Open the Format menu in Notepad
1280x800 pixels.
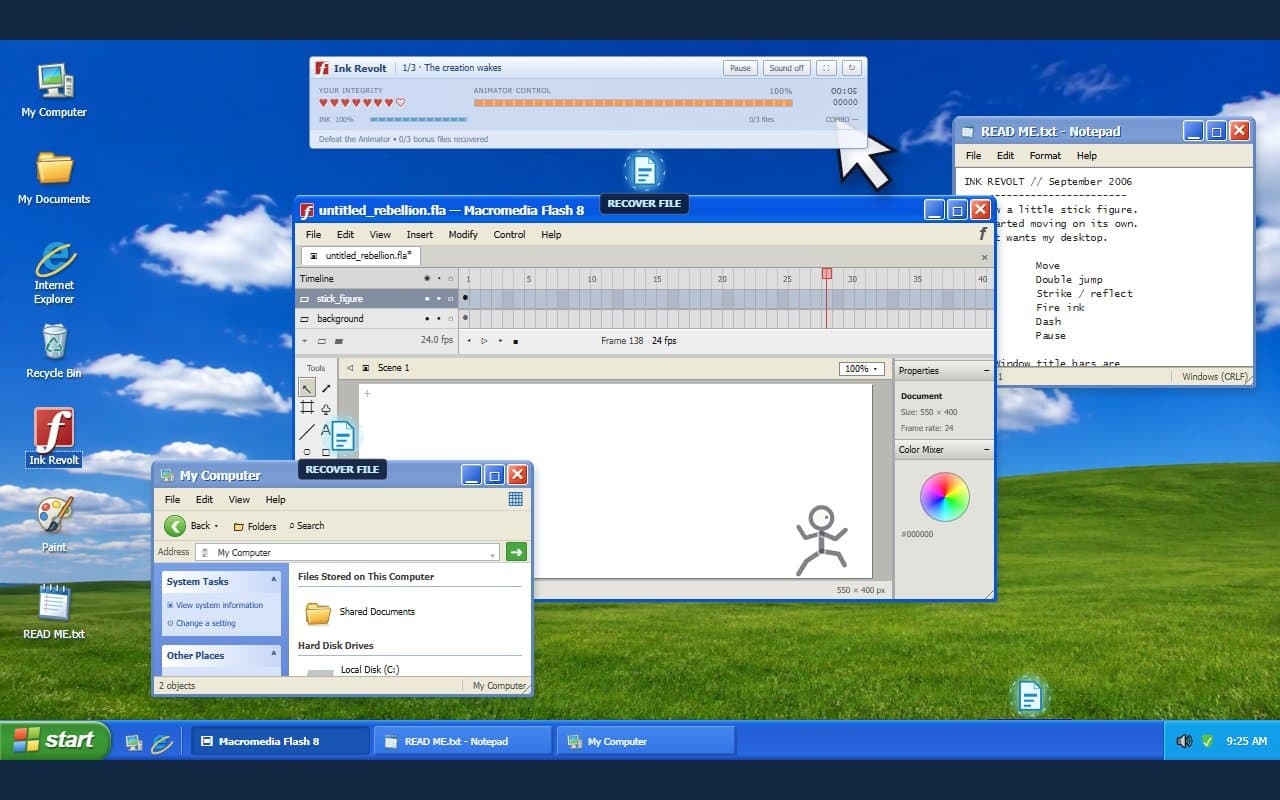pyautogui.click(x=1045, y=156)
